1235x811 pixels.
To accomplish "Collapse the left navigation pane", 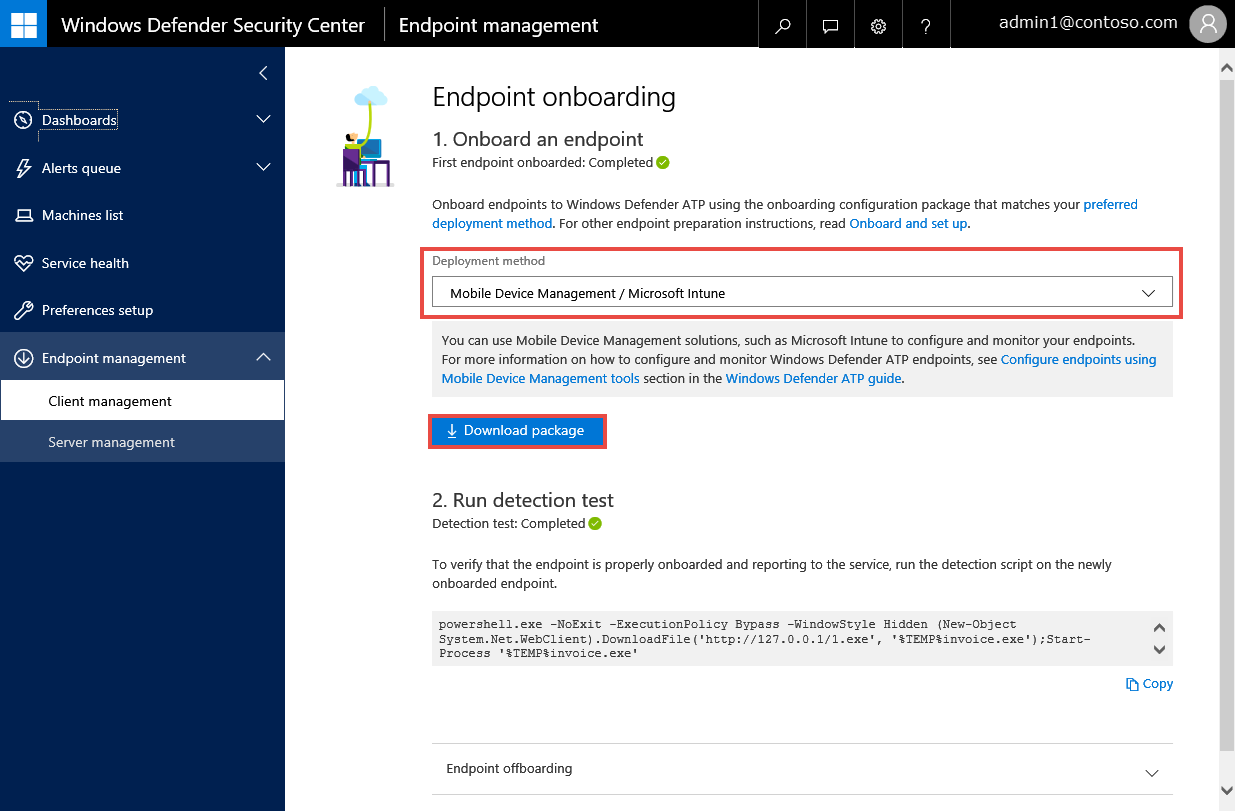I will click(x=263, y=73).
